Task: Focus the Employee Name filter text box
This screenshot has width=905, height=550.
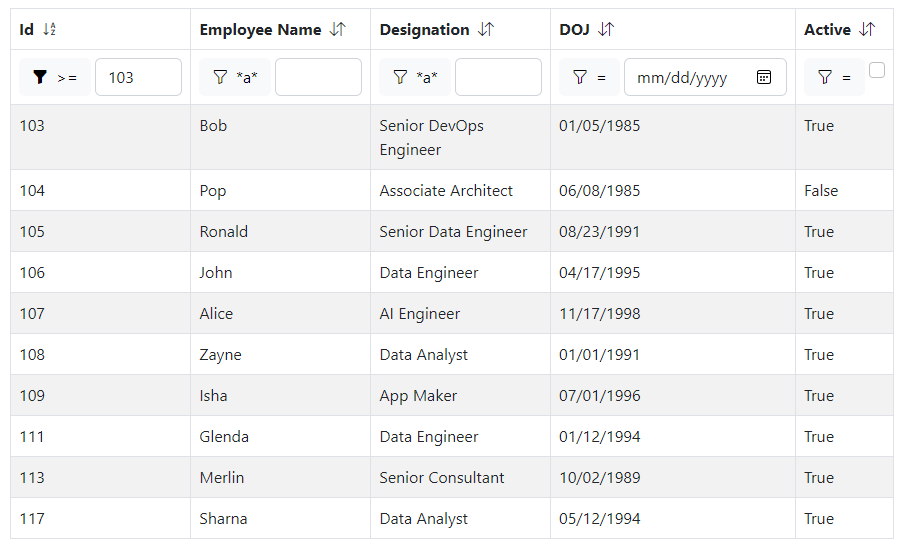Action: (x=318, y=77)
